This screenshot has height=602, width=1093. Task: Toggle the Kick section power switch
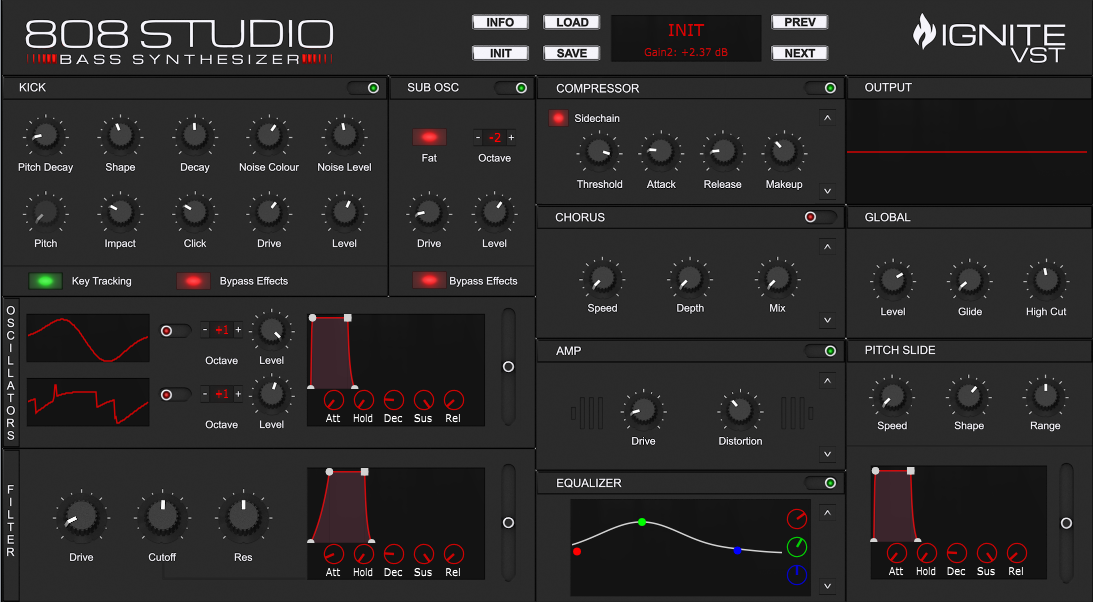click(x=363, y=88)
